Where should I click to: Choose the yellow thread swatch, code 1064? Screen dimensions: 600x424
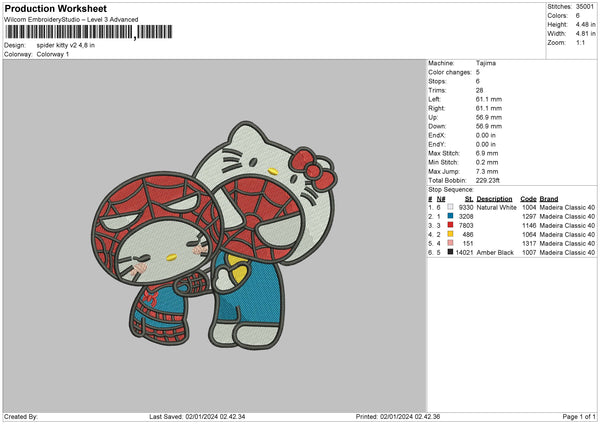pos(450,234)
